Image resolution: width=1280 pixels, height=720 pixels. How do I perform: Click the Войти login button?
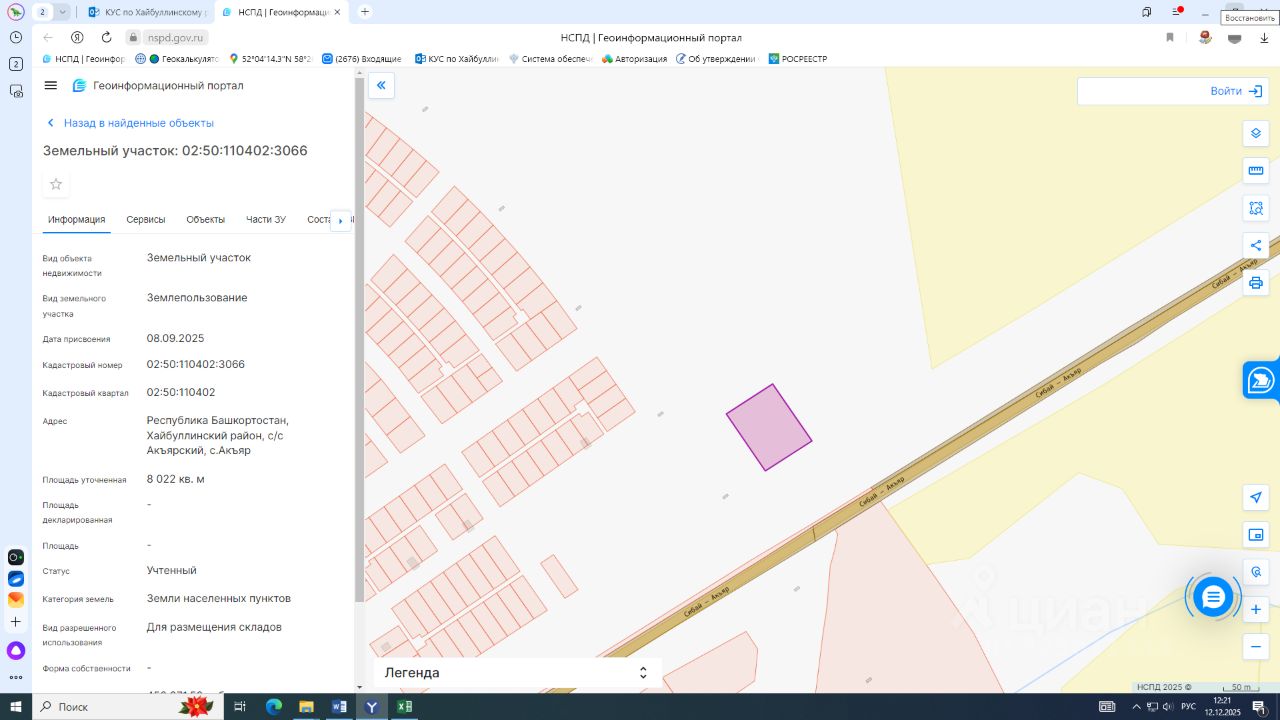tap(1236, 91)
